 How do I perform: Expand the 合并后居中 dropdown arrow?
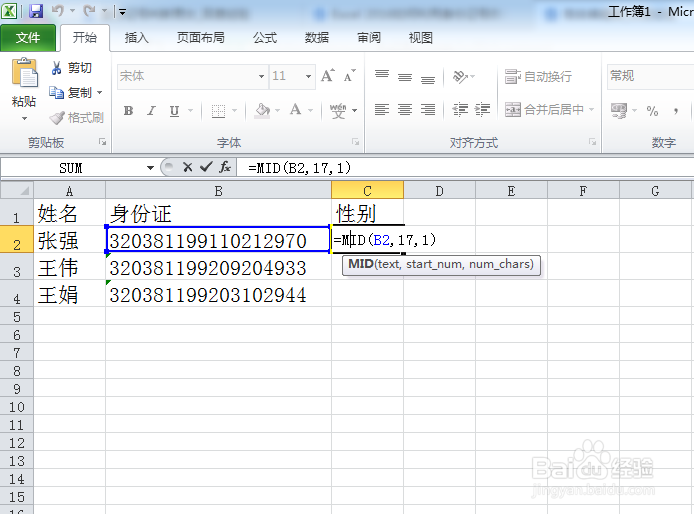pos(591,109)
